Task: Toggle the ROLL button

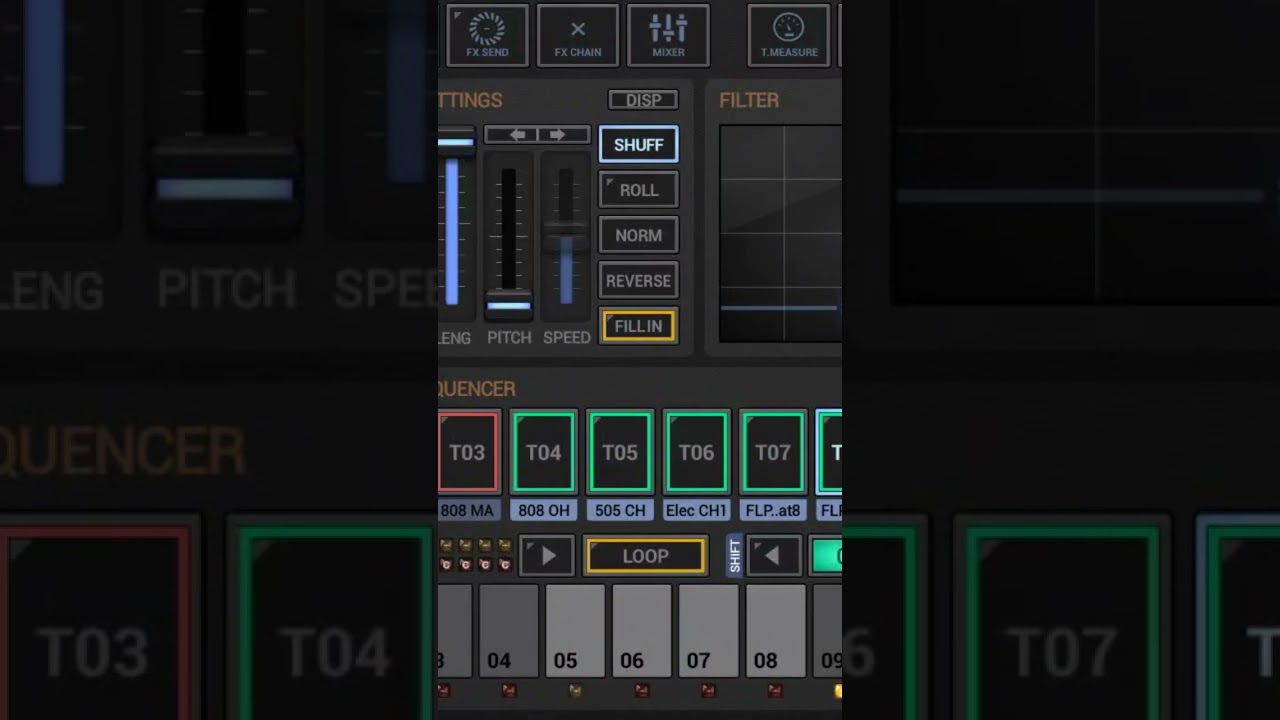Action: (x=639, y=190)
